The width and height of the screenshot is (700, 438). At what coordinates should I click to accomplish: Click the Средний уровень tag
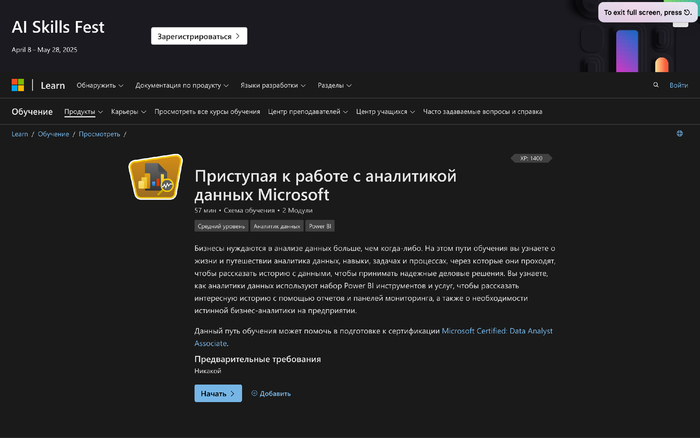pos(221,226)
